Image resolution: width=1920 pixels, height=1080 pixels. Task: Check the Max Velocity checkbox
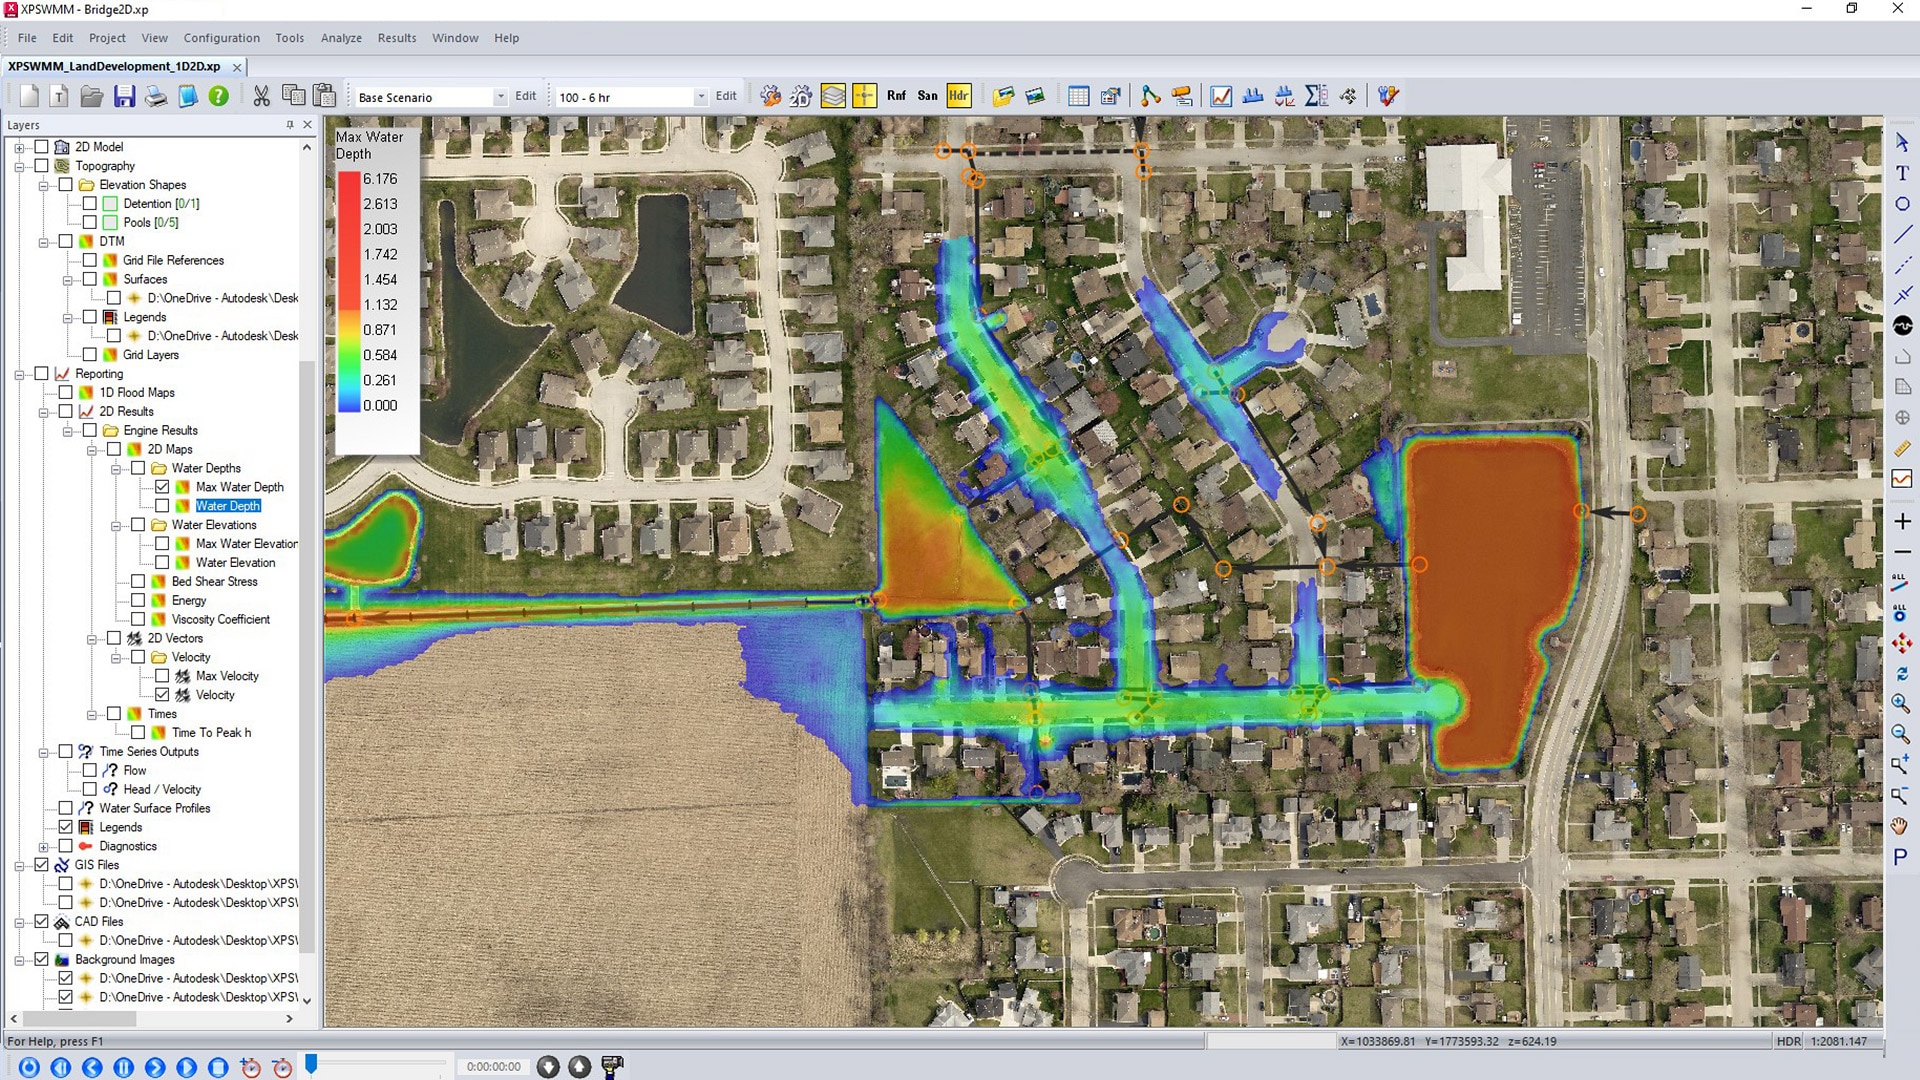coord(162,676)
